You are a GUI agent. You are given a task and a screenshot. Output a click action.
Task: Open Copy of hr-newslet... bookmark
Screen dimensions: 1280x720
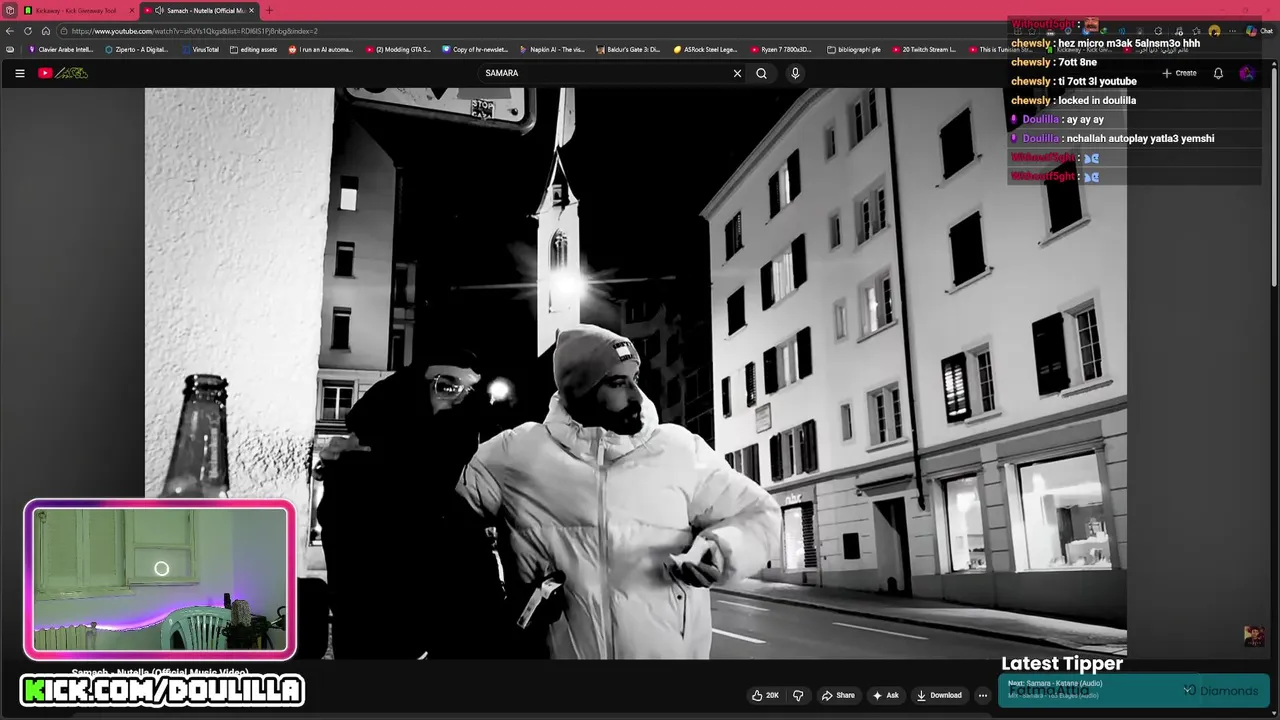(475, 49)
